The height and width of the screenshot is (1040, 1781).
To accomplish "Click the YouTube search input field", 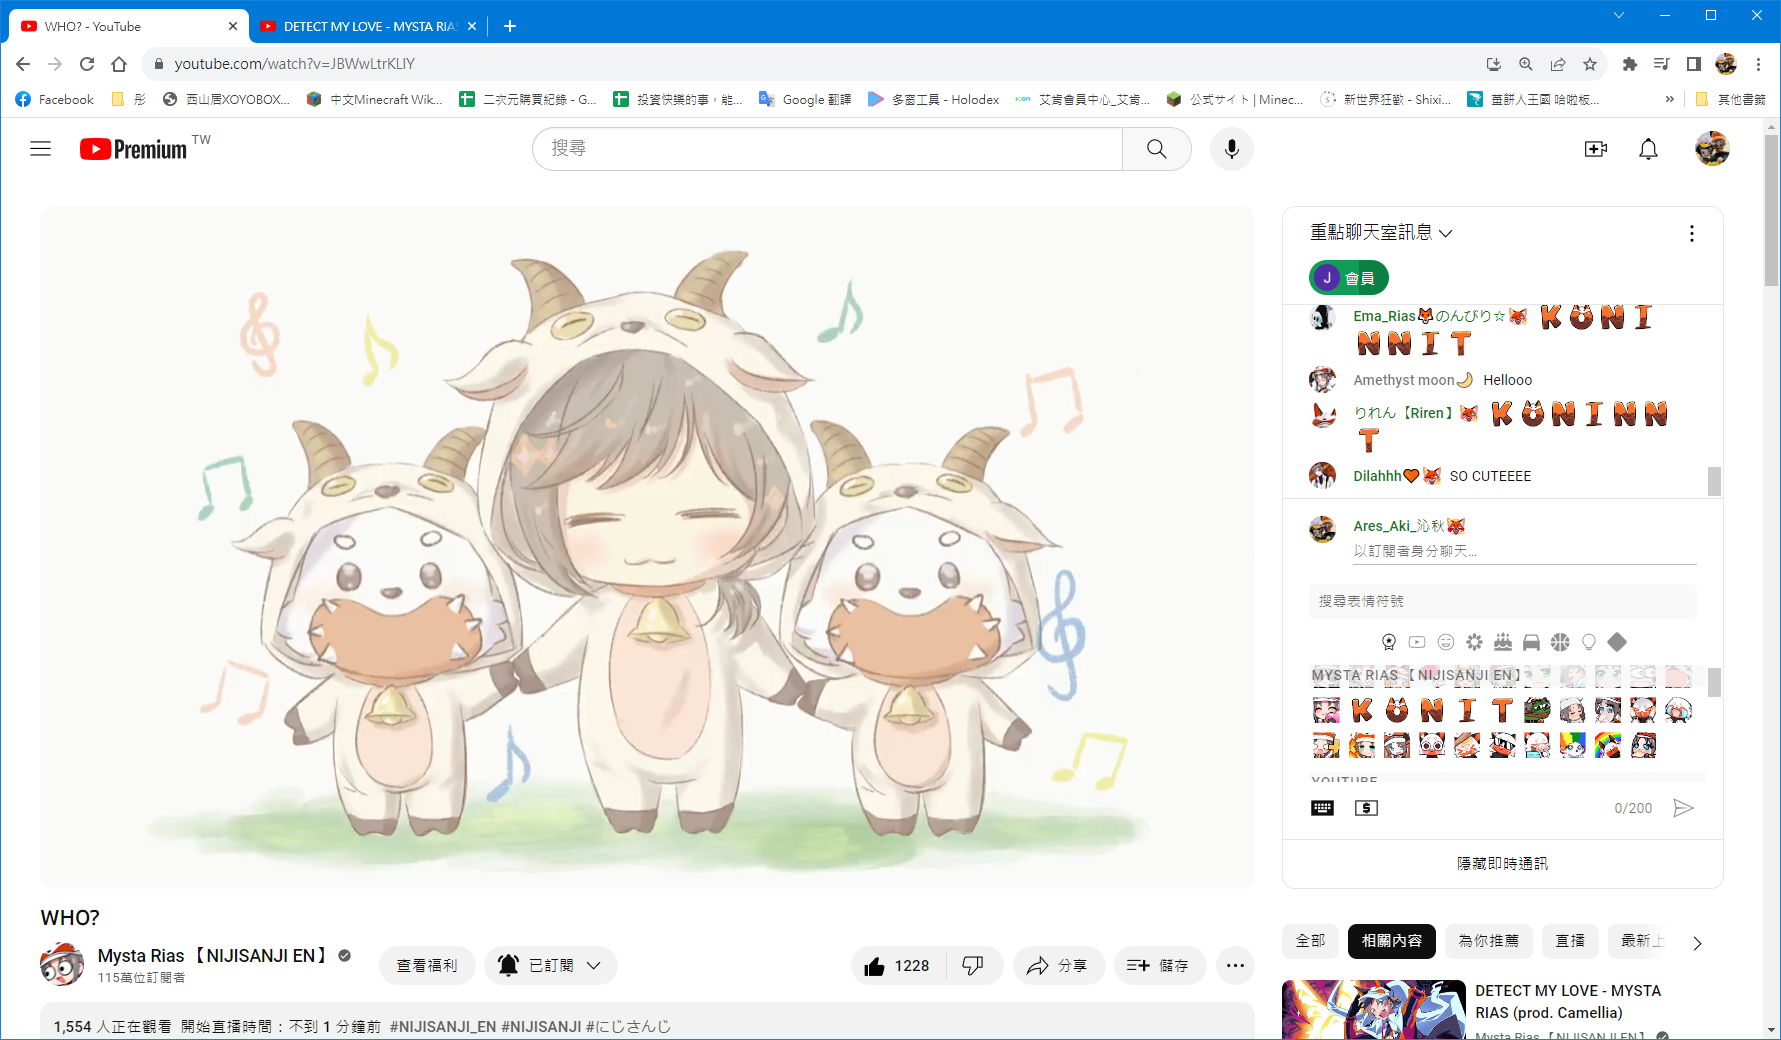I will point(827,149).
